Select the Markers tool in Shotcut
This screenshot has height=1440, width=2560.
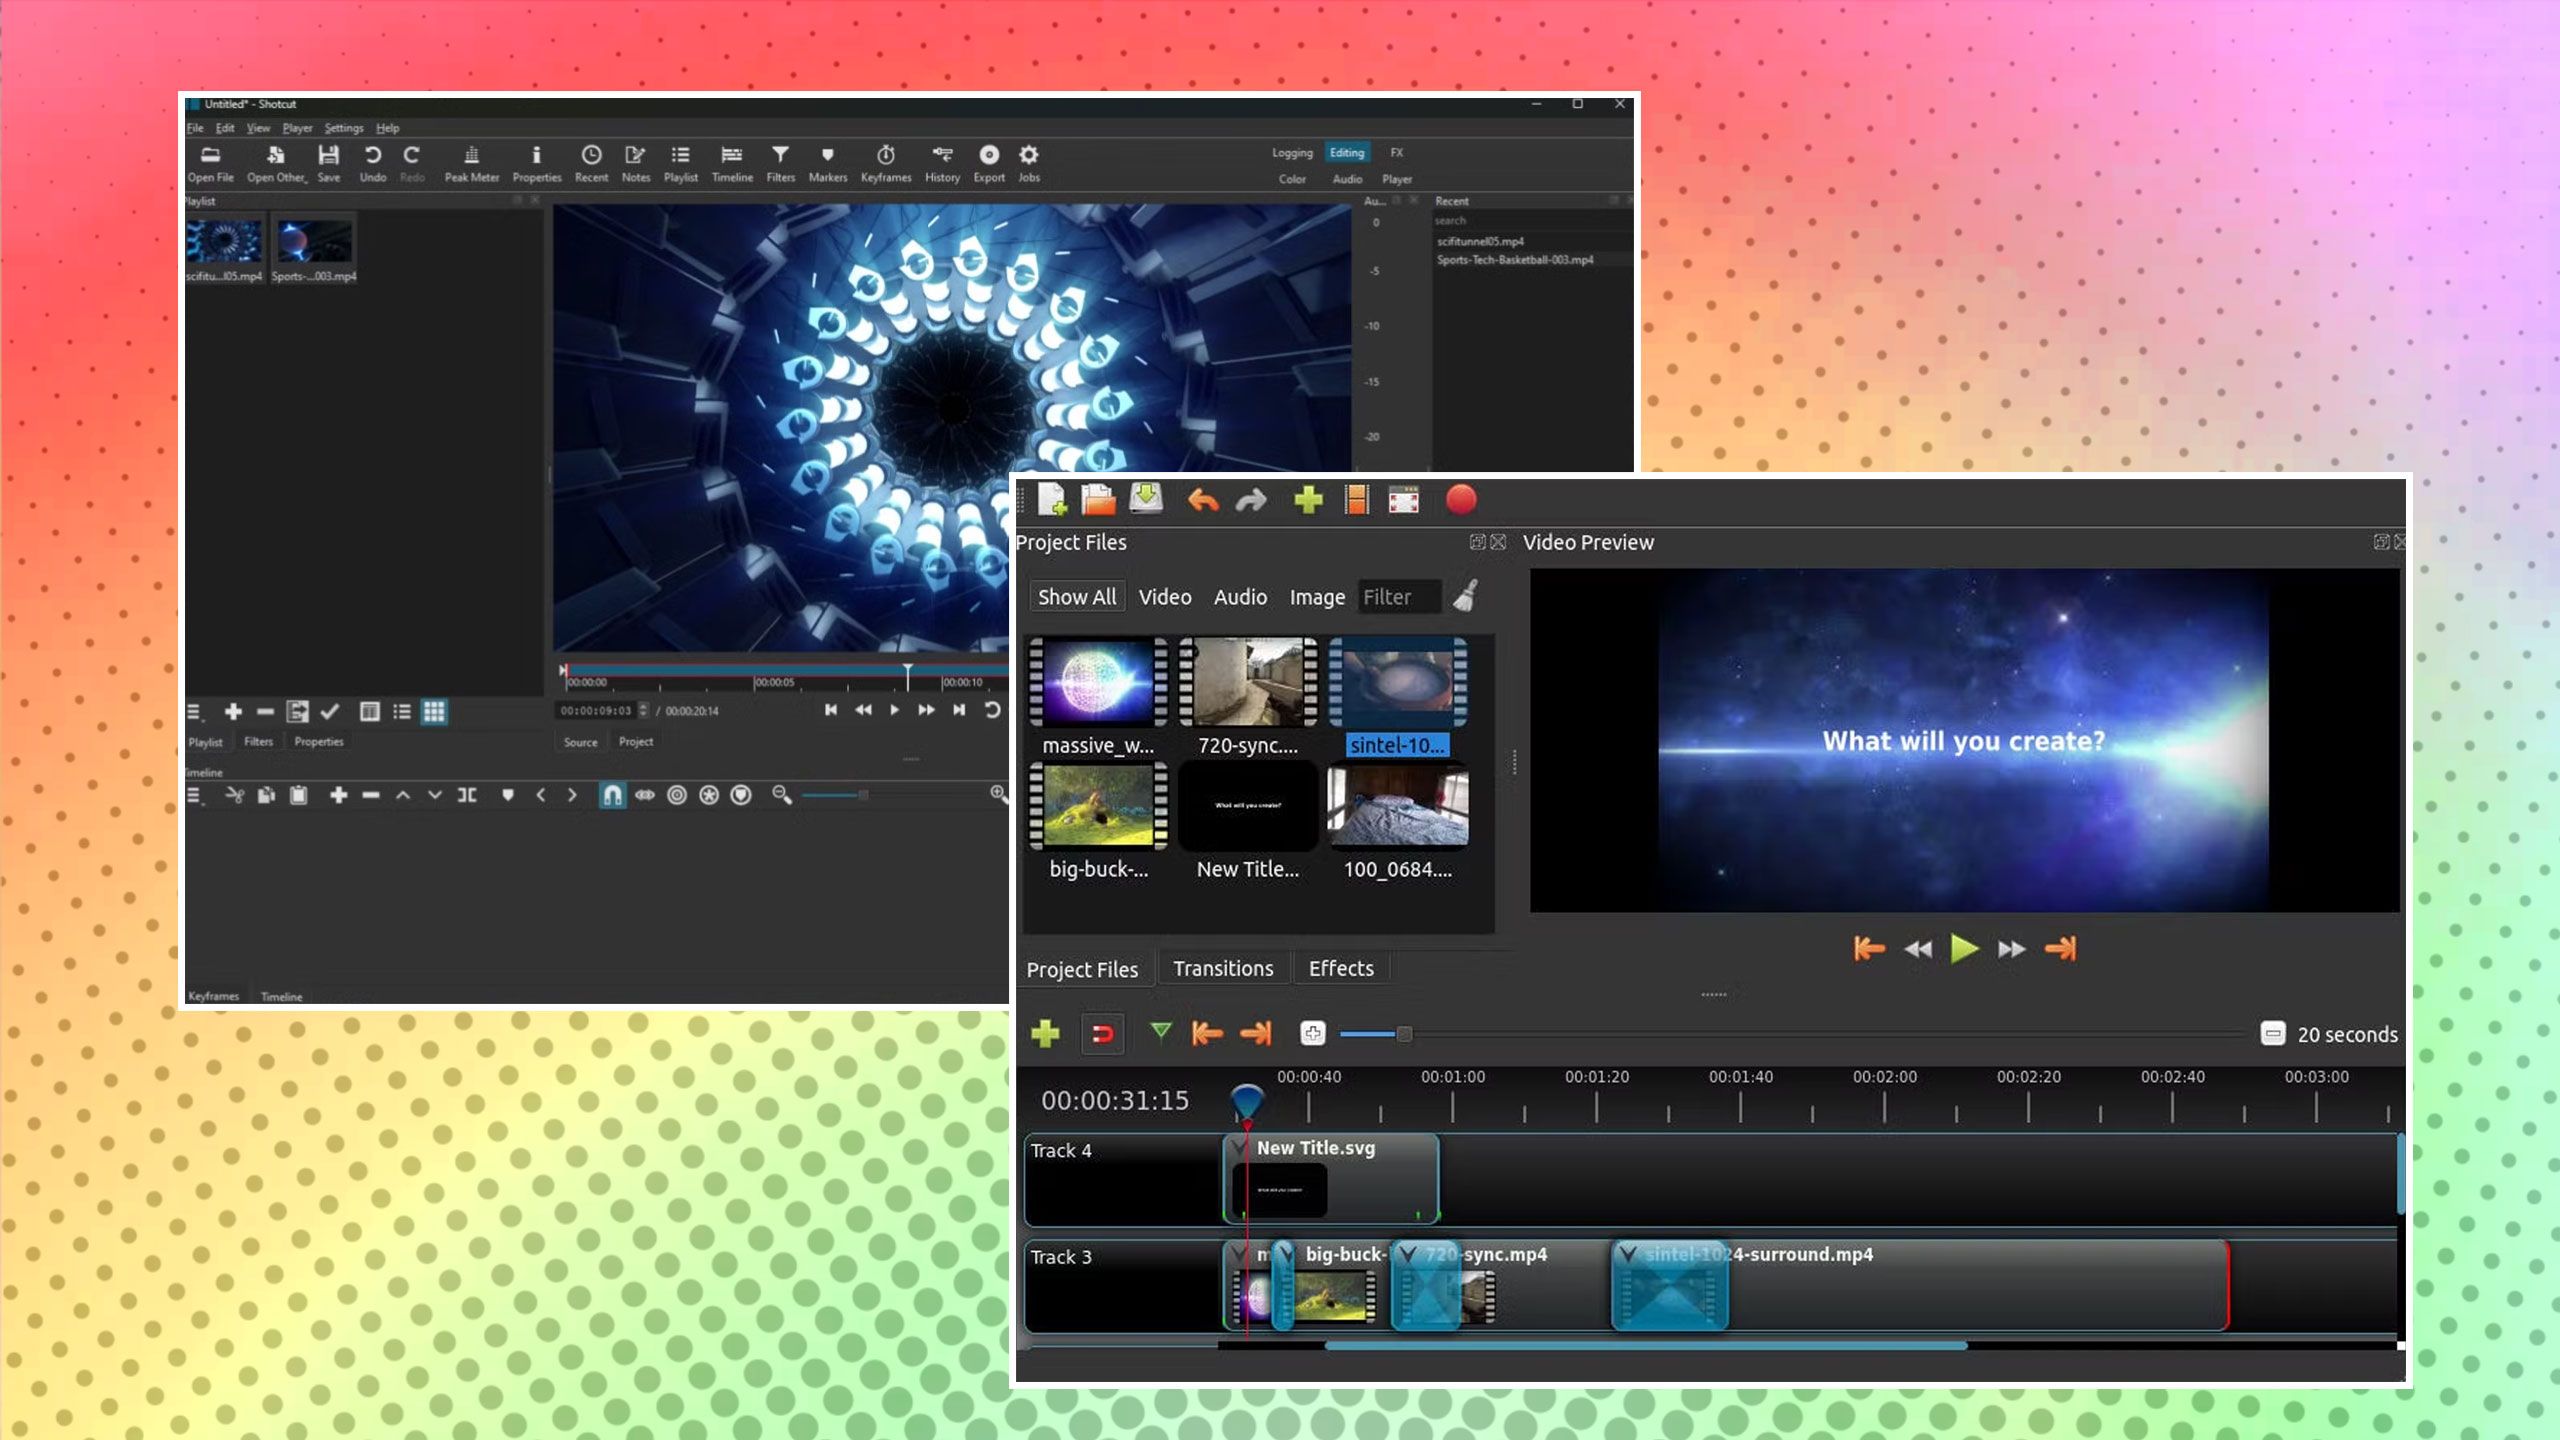pos(827,163)
